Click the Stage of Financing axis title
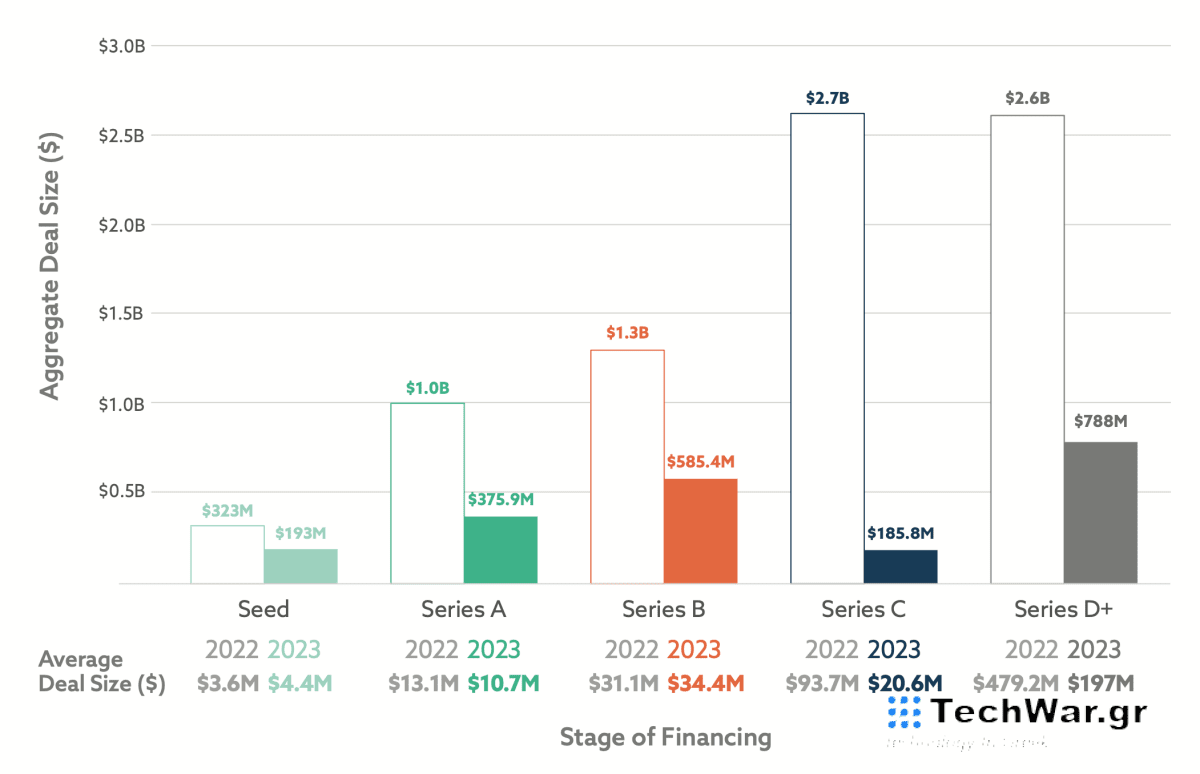 pyautogui.click(x=665, y=738)
